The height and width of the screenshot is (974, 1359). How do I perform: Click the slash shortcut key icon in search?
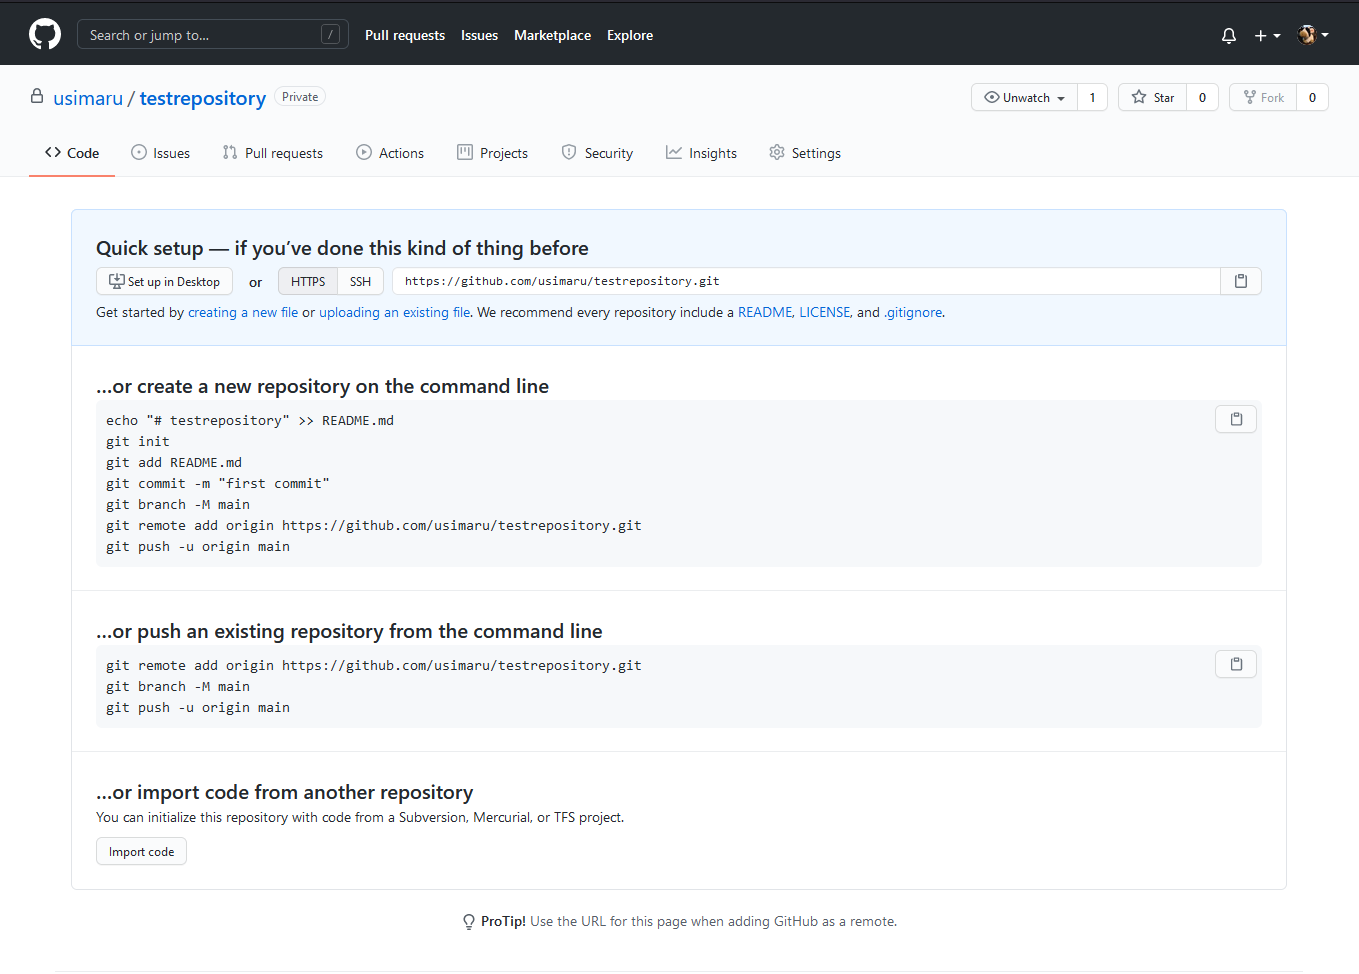pos(330,35)
